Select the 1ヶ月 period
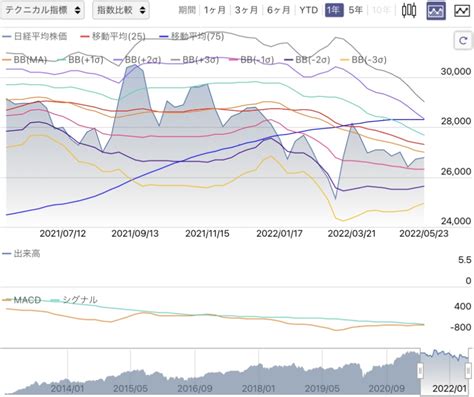The height and width of the screenshot is (397, 474). point(215,10)
